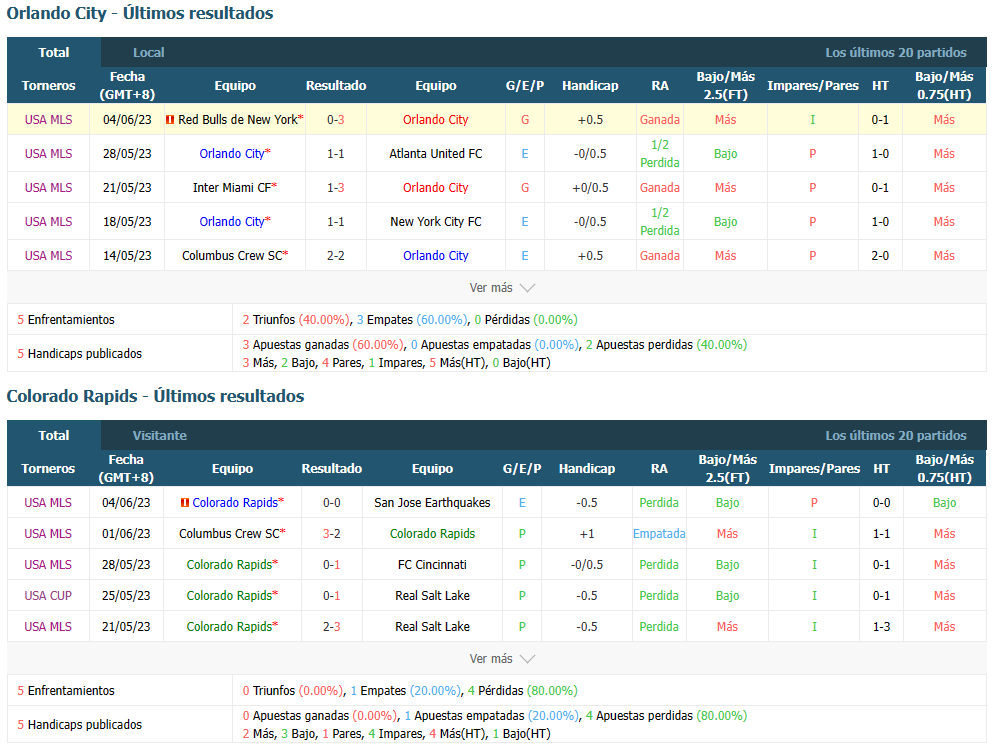Click handicap +1 in Columbus Crew row
Screen dimensions: 994x747
(586, 534)
